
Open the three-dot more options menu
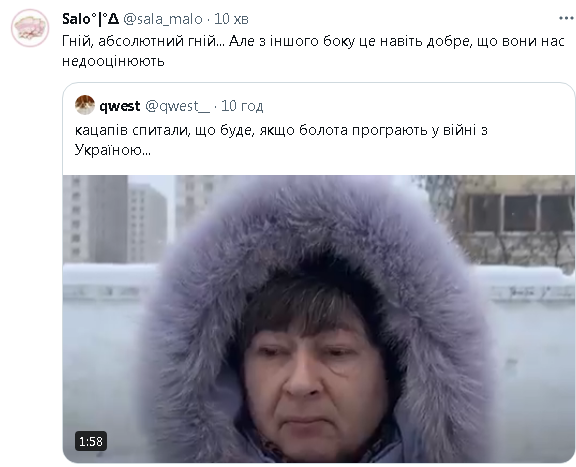point(567,18)
